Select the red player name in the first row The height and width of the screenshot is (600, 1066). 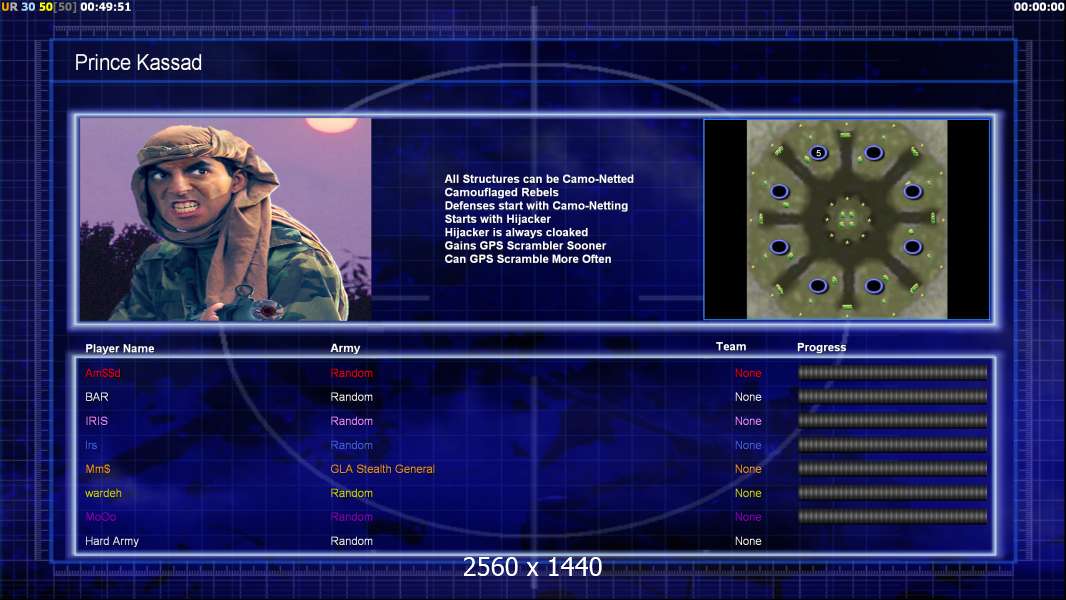pos(103,373)
